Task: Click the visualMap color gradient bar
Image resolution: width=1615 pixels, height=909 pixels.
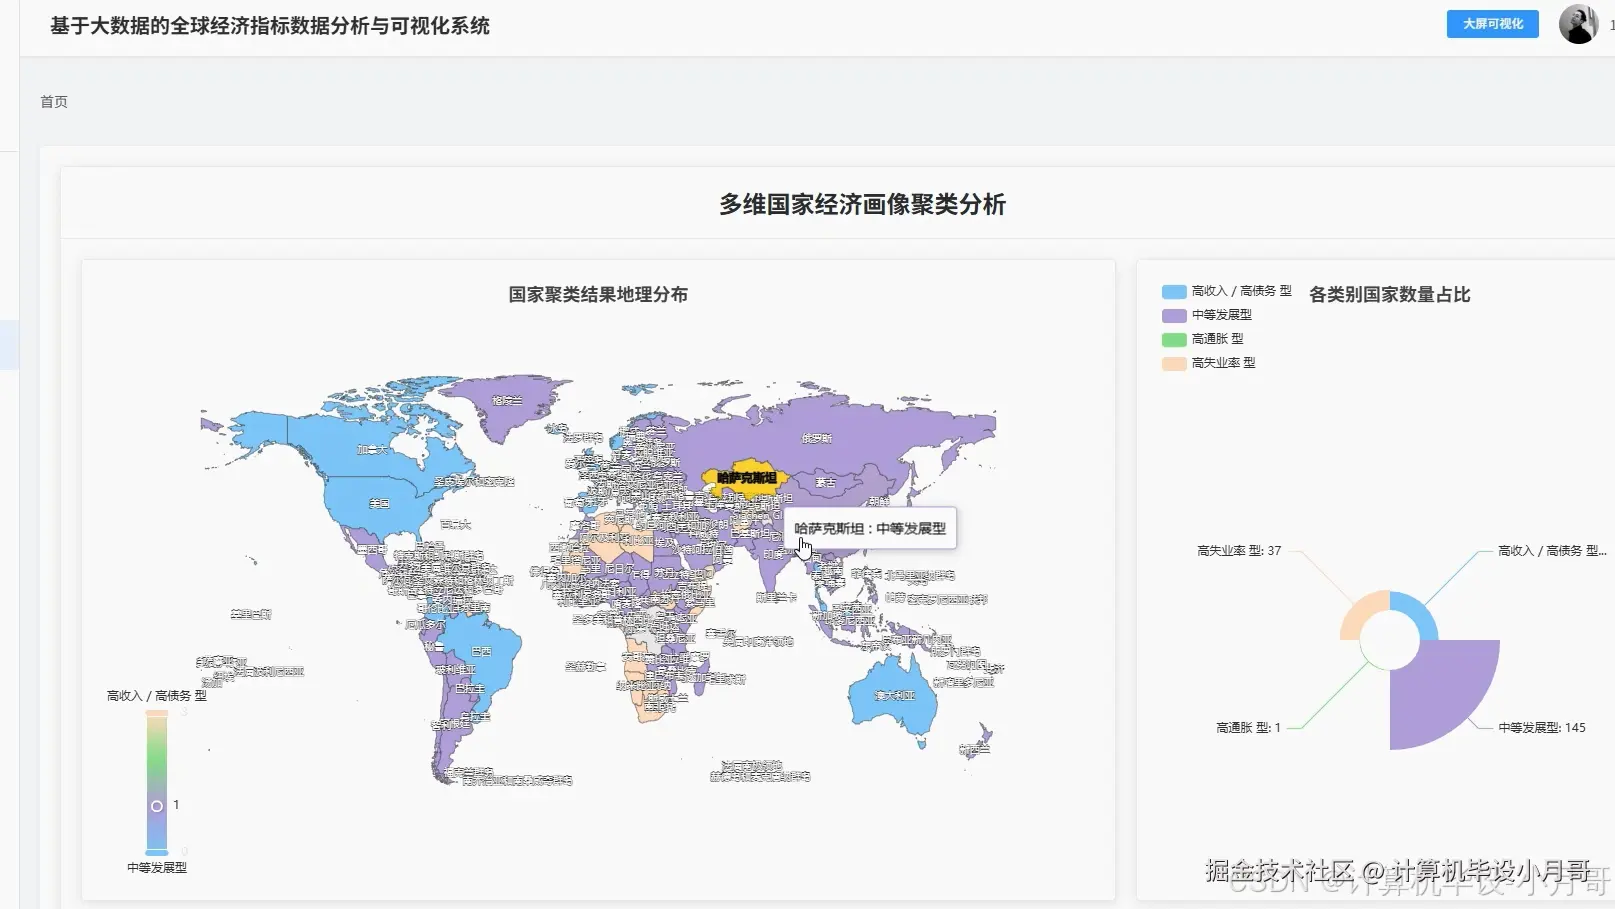Action: 157,783
